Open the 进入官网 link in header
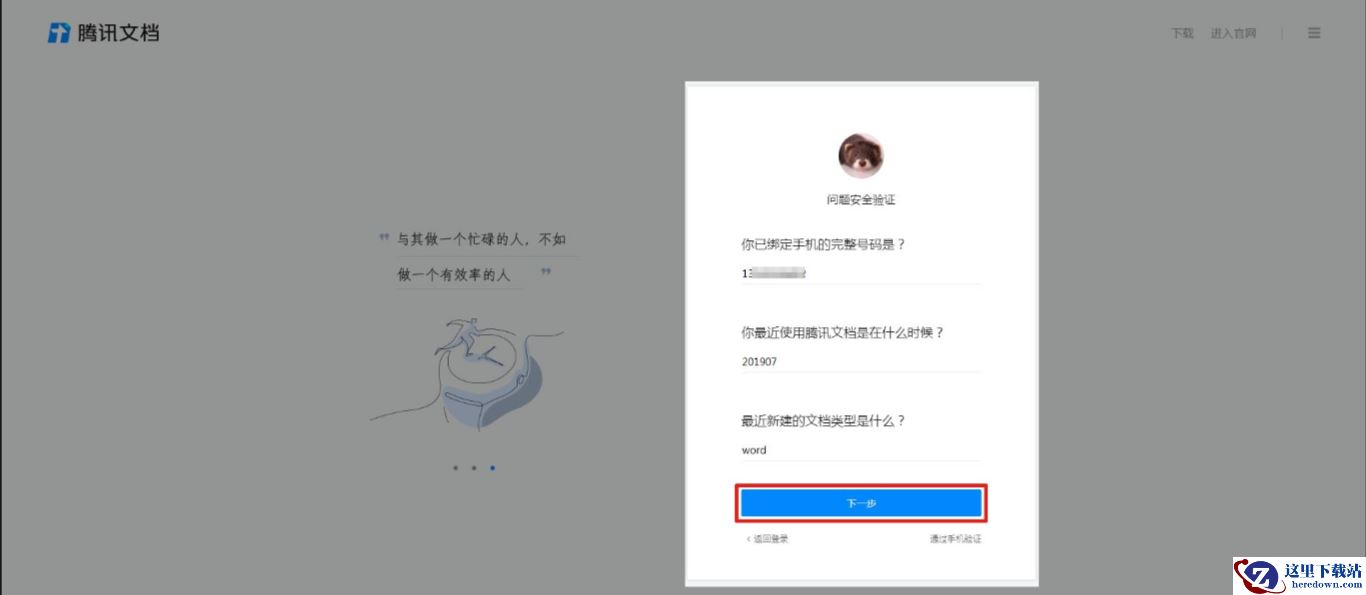 pyautogui.click(x=1233, y=33)
